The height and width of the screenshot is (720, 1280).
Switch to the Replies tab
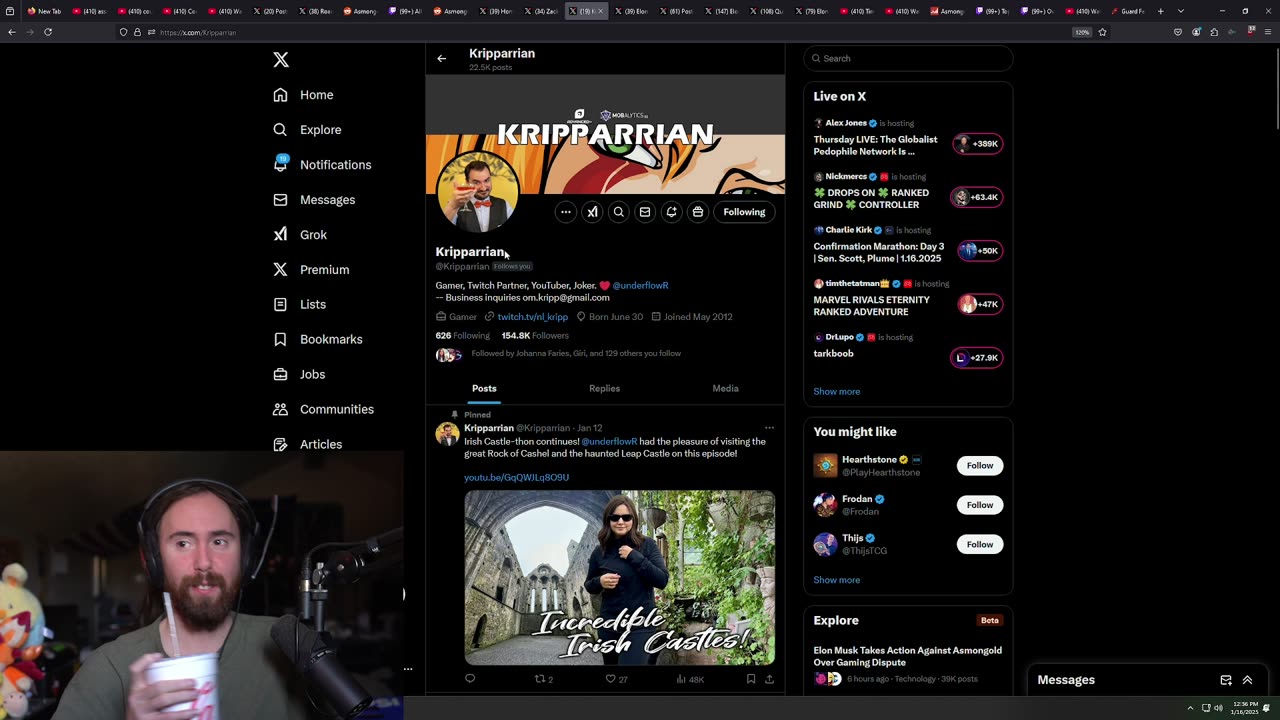(604, 388)
